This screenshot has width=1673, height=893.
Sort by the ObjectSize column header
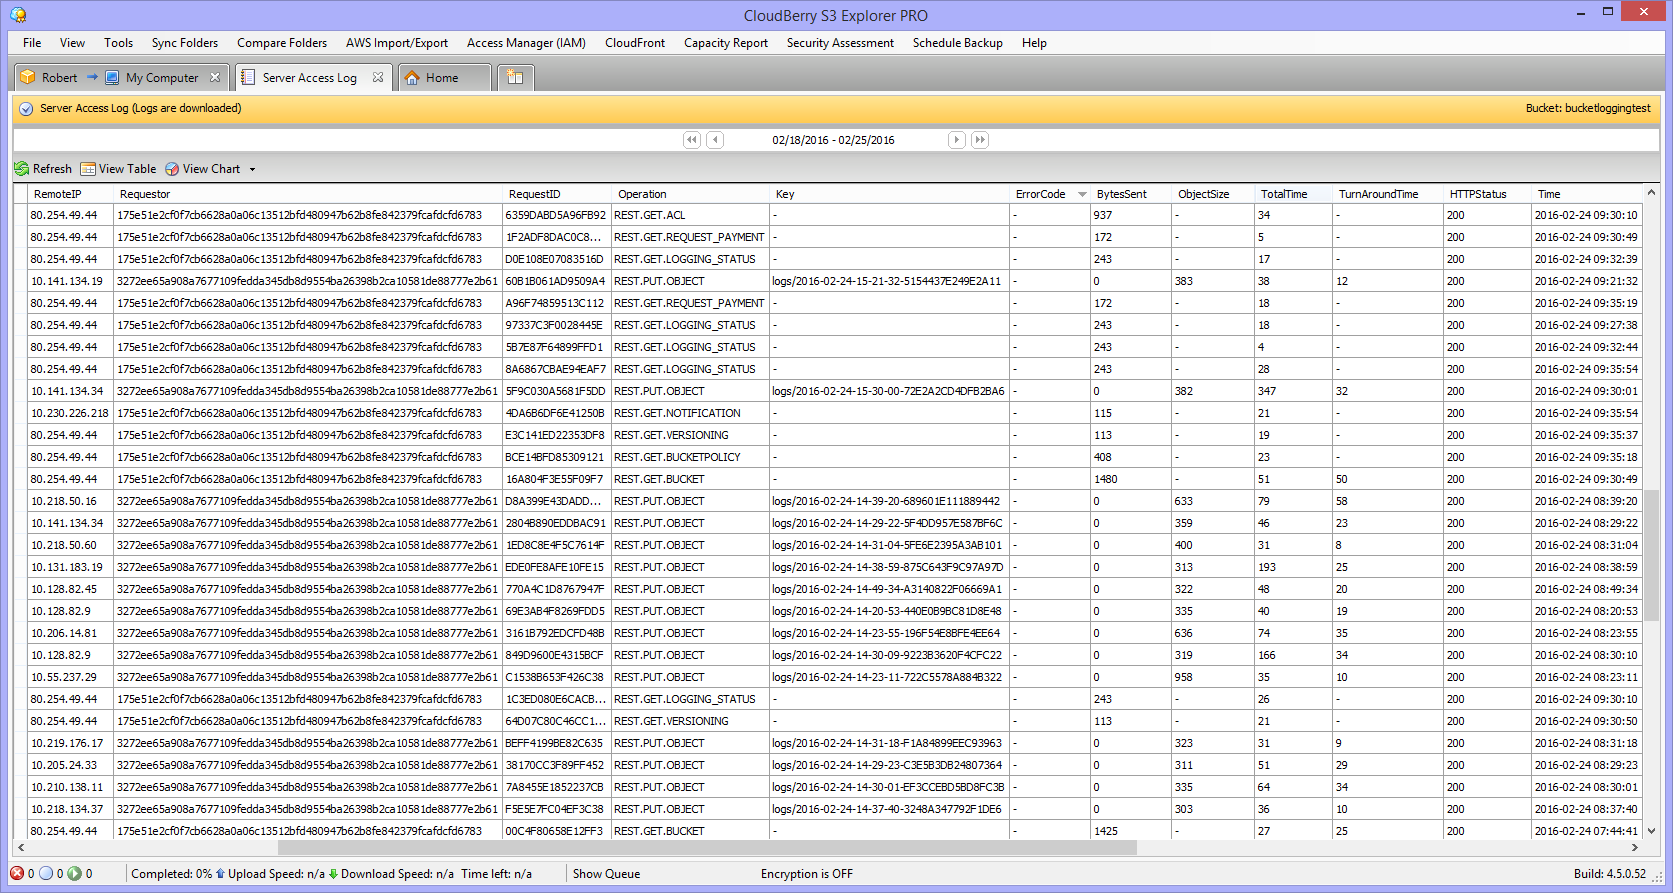tap(1213, 194)
